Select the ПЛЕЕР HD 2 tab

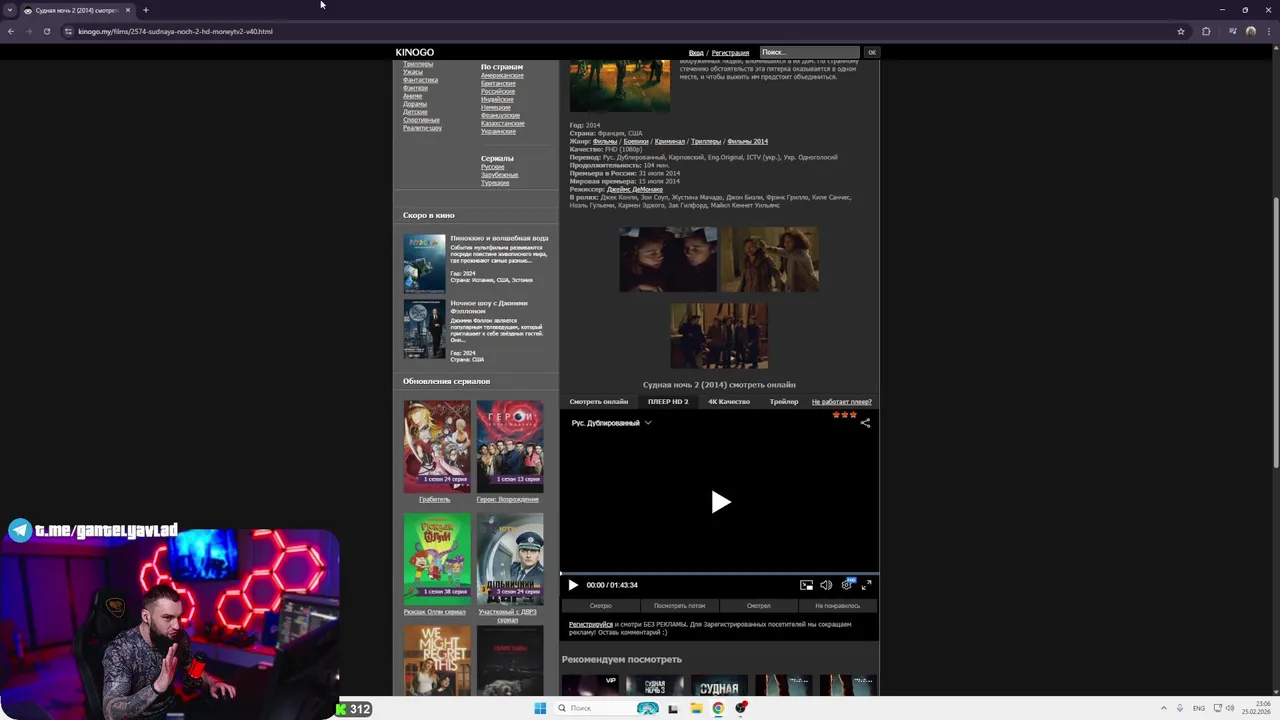pyautogui.click(x=668, y=401)
